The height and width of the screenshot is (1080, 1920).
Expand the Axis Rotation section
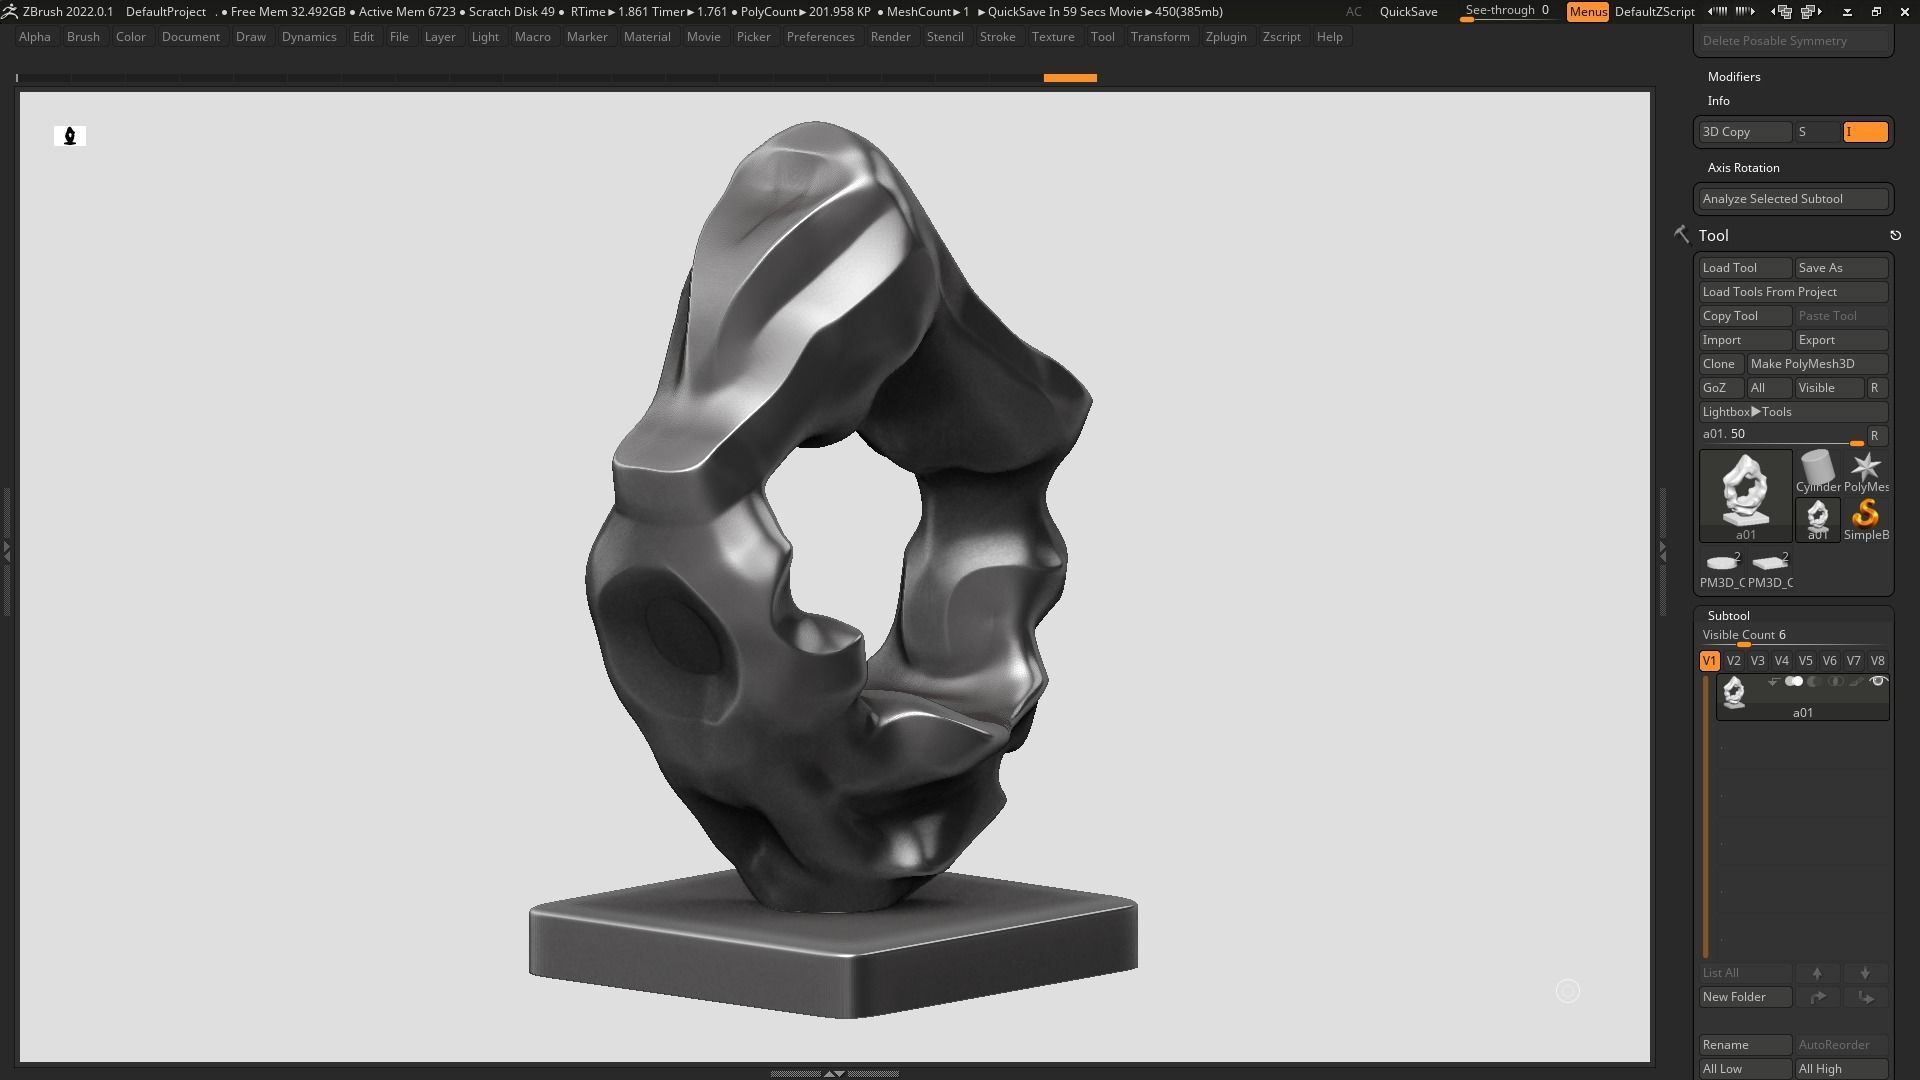tap(1743, 168)
